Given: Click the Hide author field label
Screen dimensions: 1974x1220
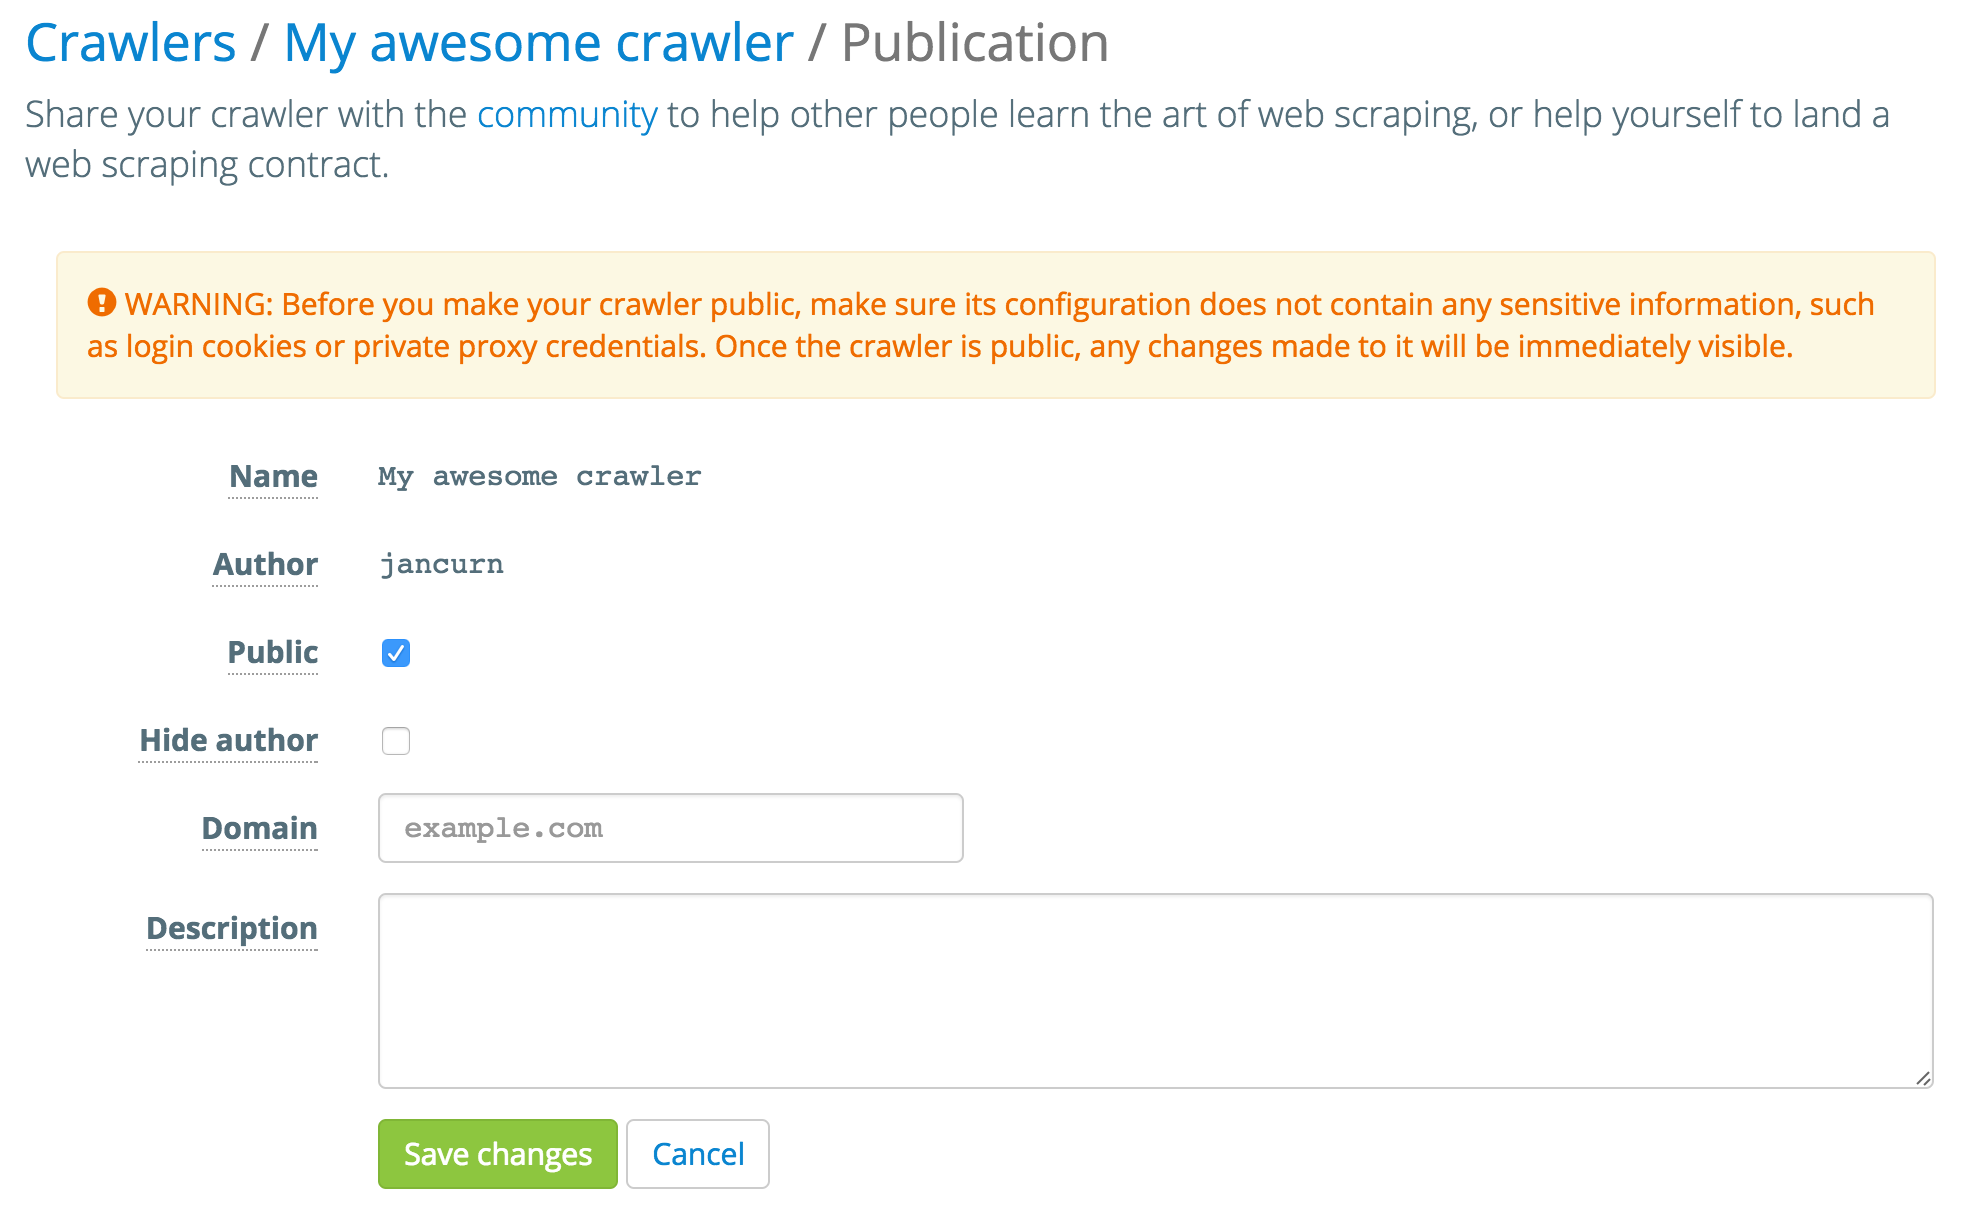Looking at the screenshot, I should click(x=227, y=741).
